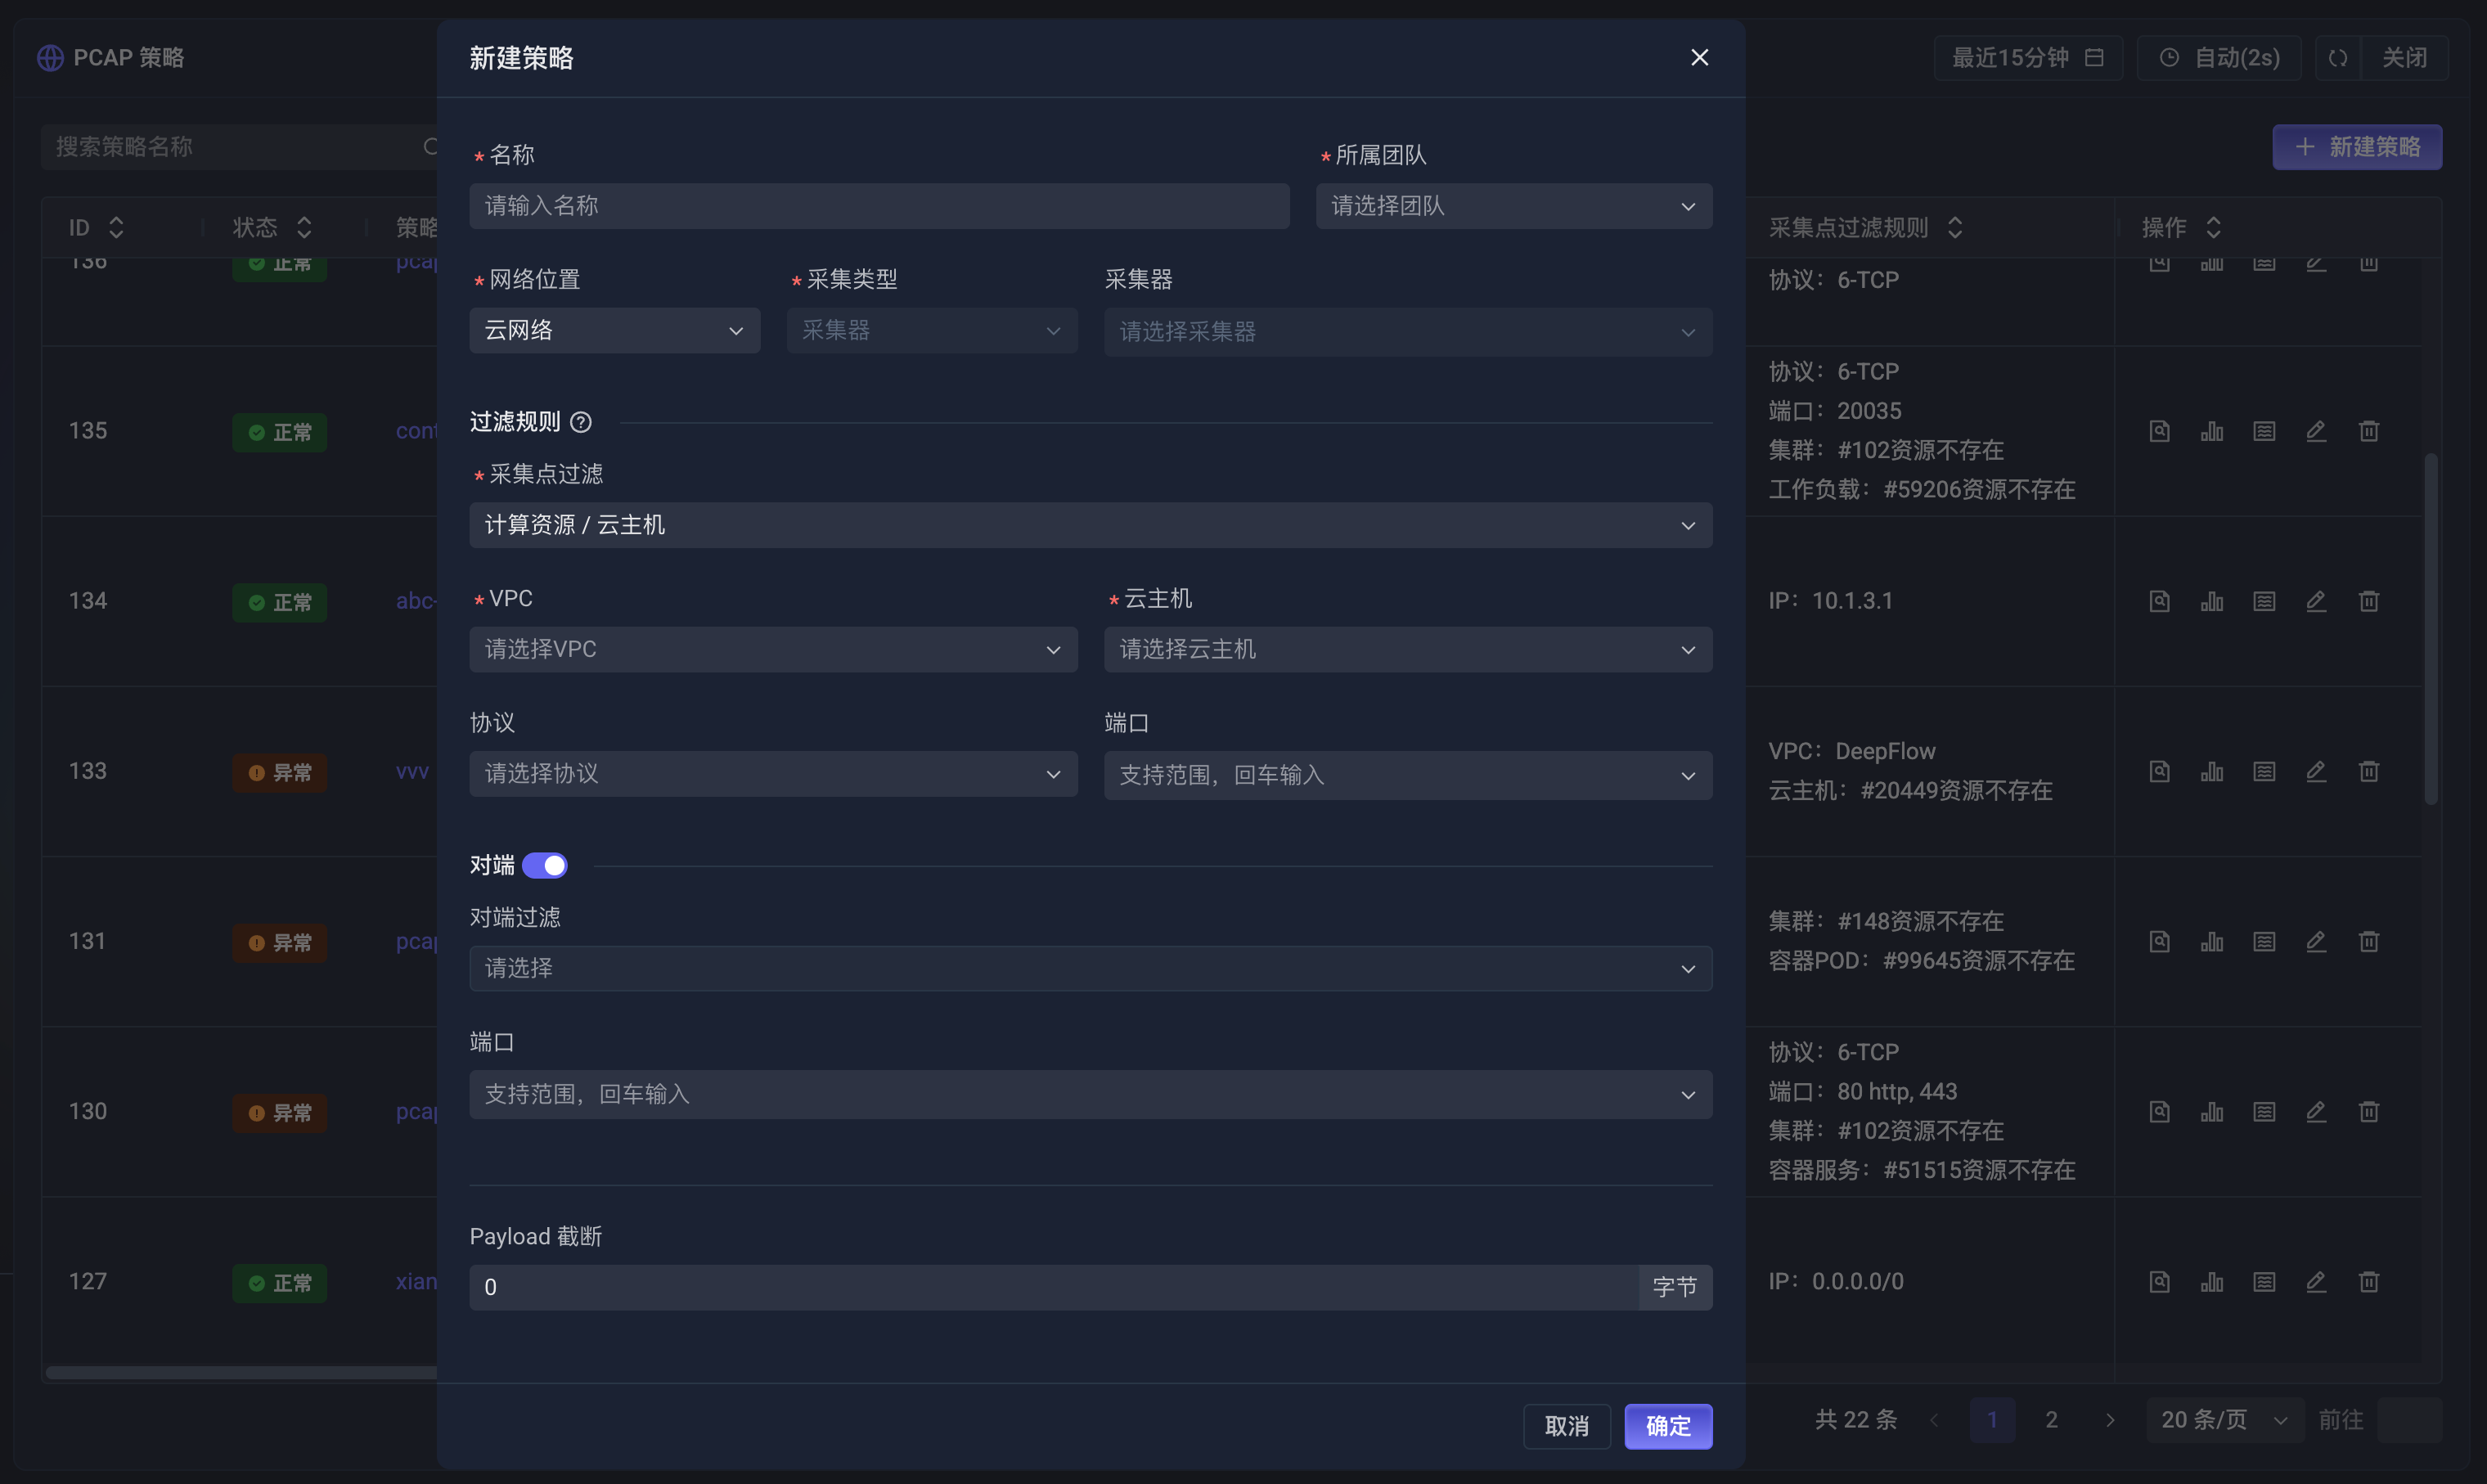
Task: Sort by 状态 status column arrows
Action: tap(304, 227)
